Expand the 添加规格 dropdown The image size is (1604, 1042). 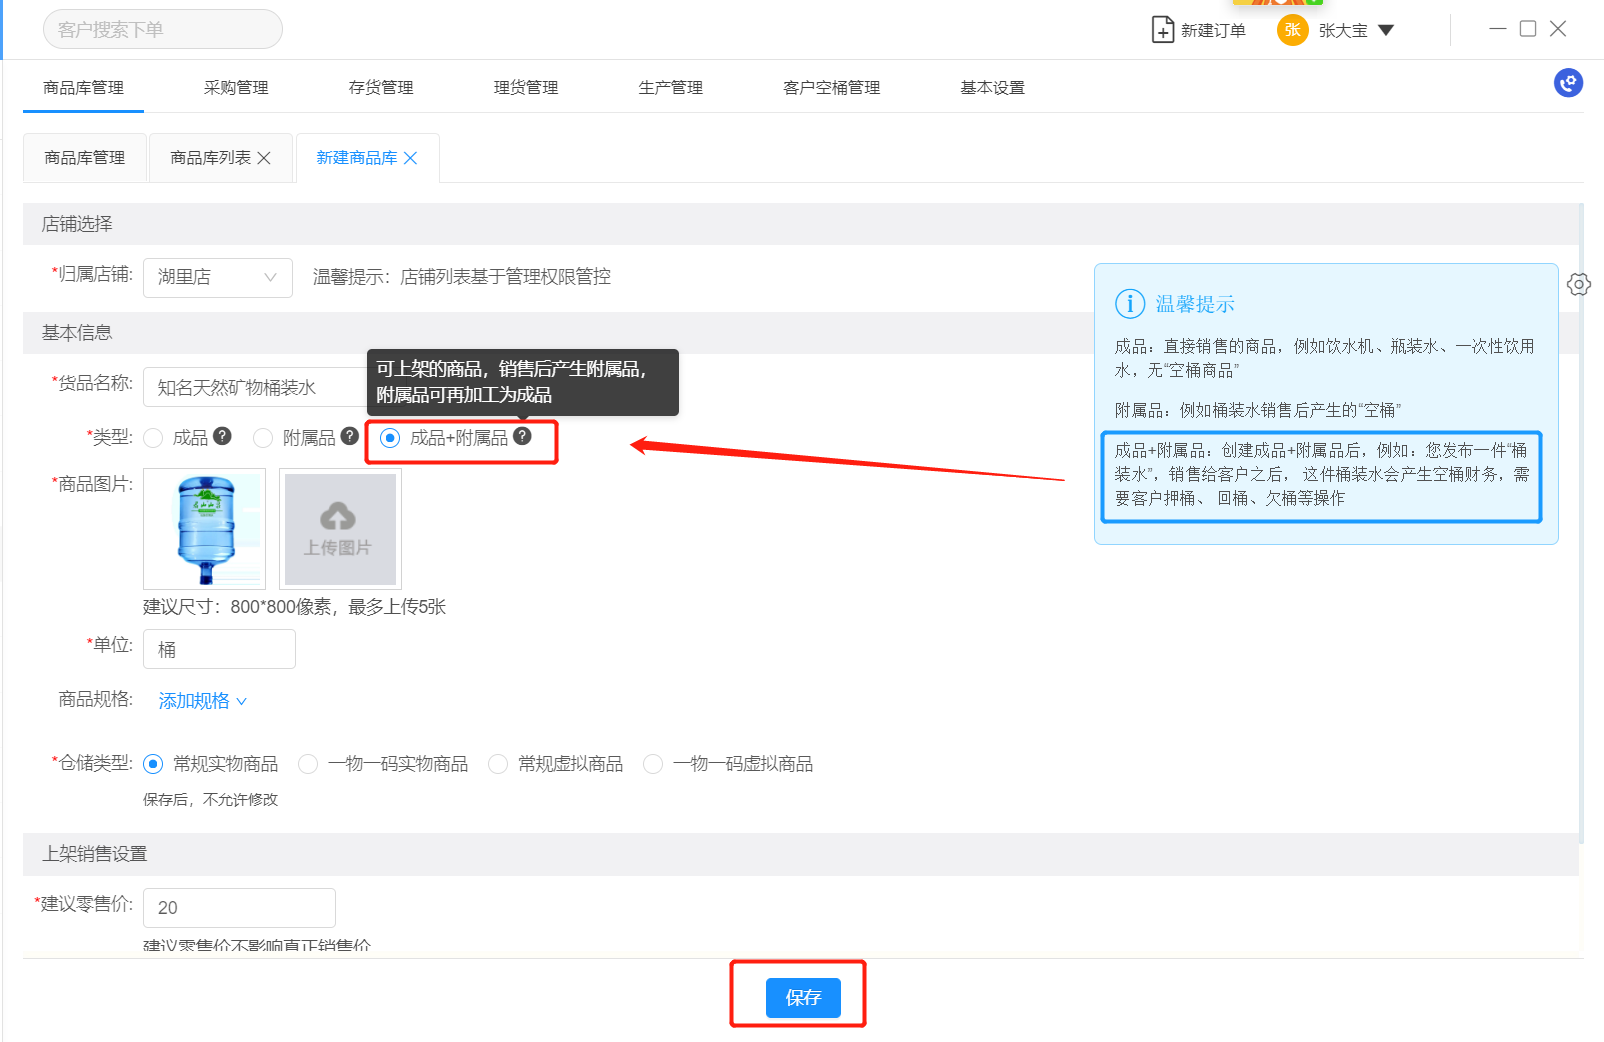202,701
